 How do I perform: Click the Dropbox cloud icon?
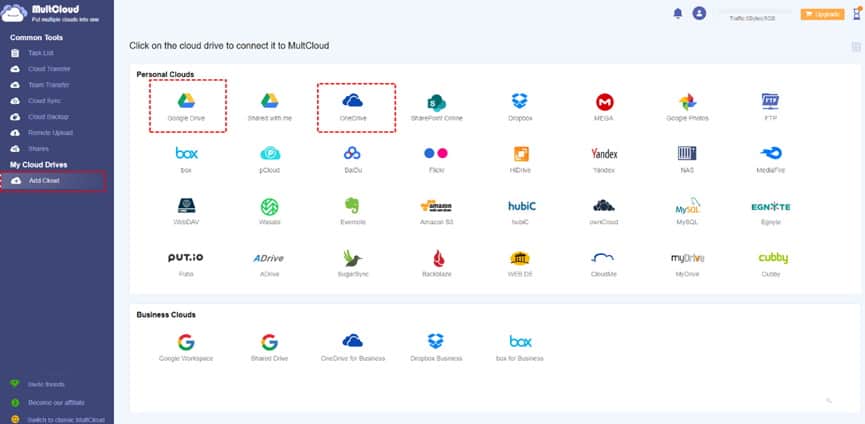click(x=520, y=107)
